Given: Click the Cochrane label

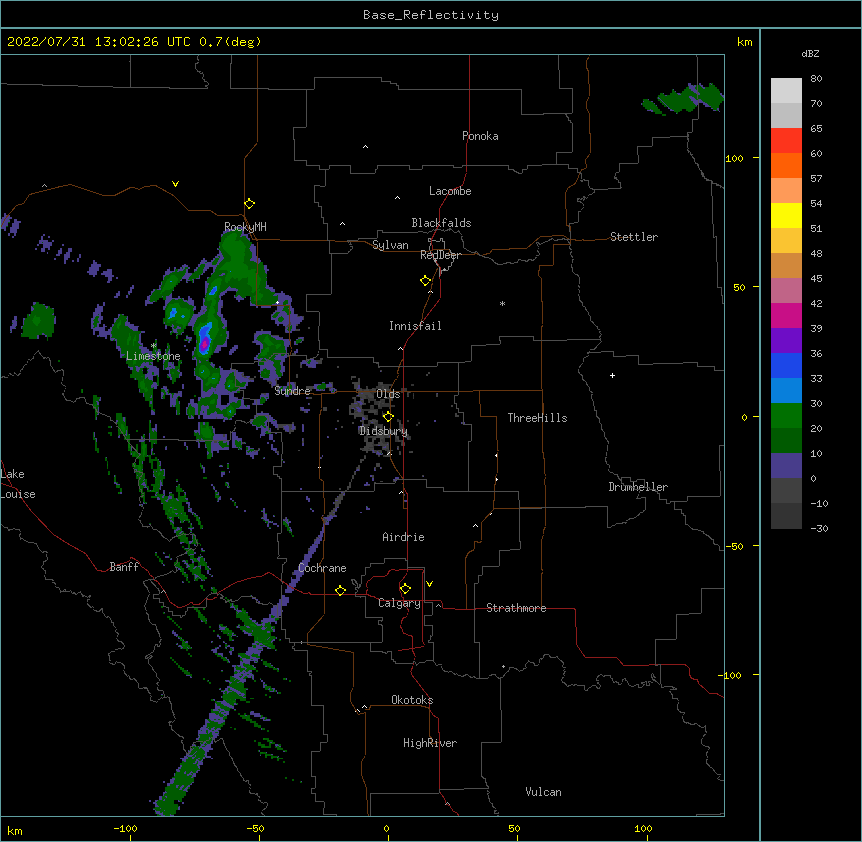Looking at the screenshot, I should pyautogui.click(x=322, y=568).
